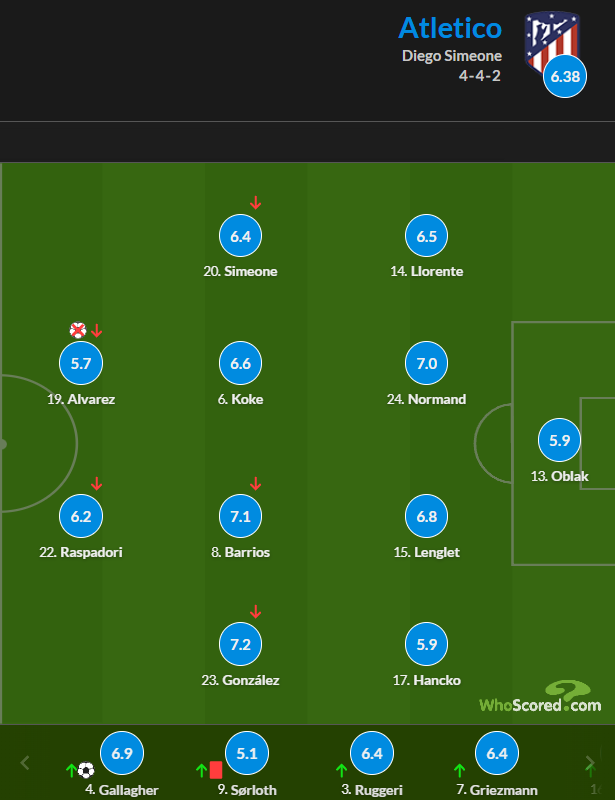The image size is (615, 800).
Task: Click the red substitution arrow above González
Action: click(256, 611)
